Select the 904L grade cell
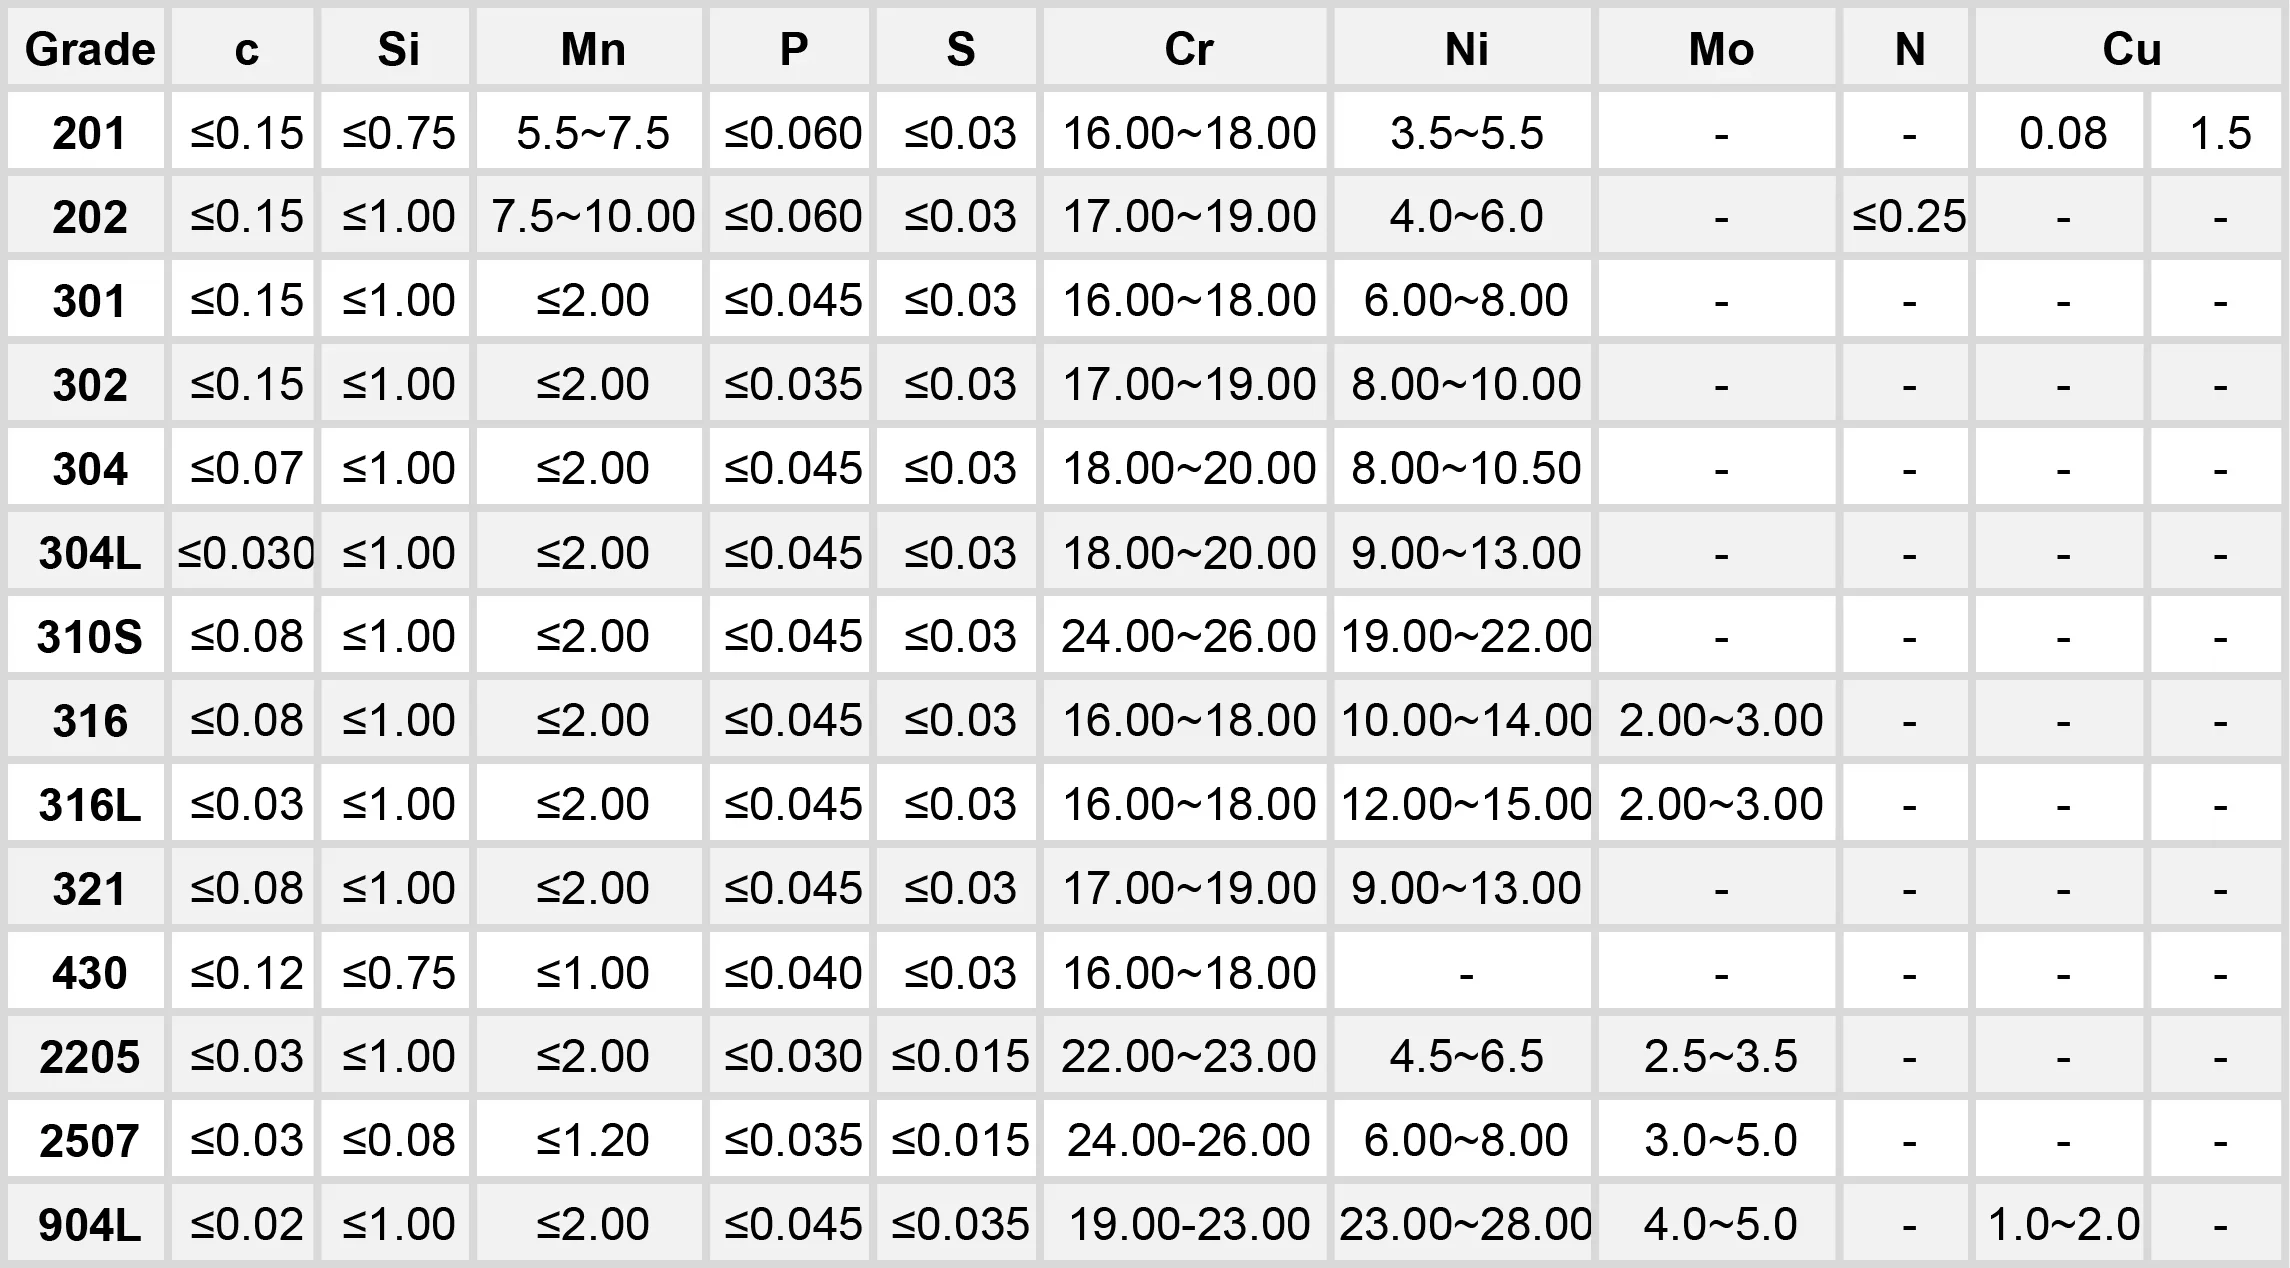Screen dimensions: 2290x1268 89,1225
